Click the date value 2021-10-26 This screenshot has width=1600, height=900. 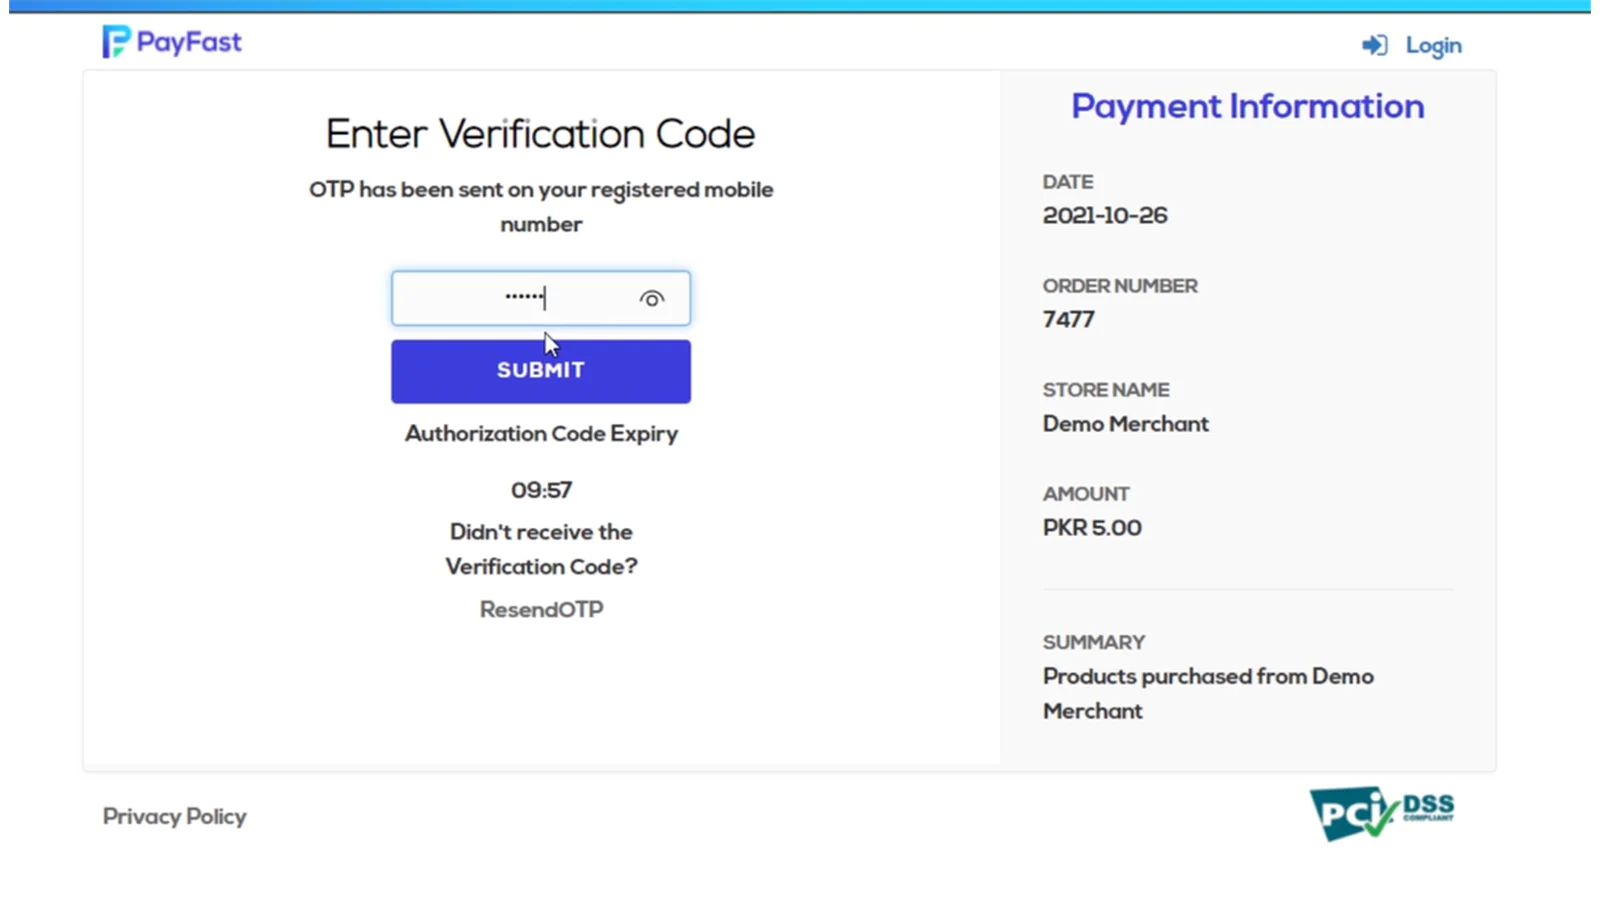[1104, 216]
